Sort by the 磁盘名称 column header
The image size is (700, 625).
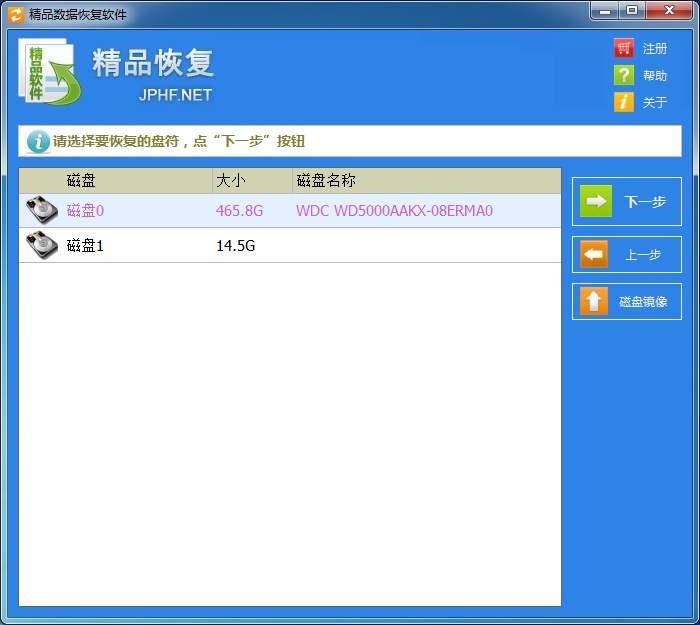[426, 181]
